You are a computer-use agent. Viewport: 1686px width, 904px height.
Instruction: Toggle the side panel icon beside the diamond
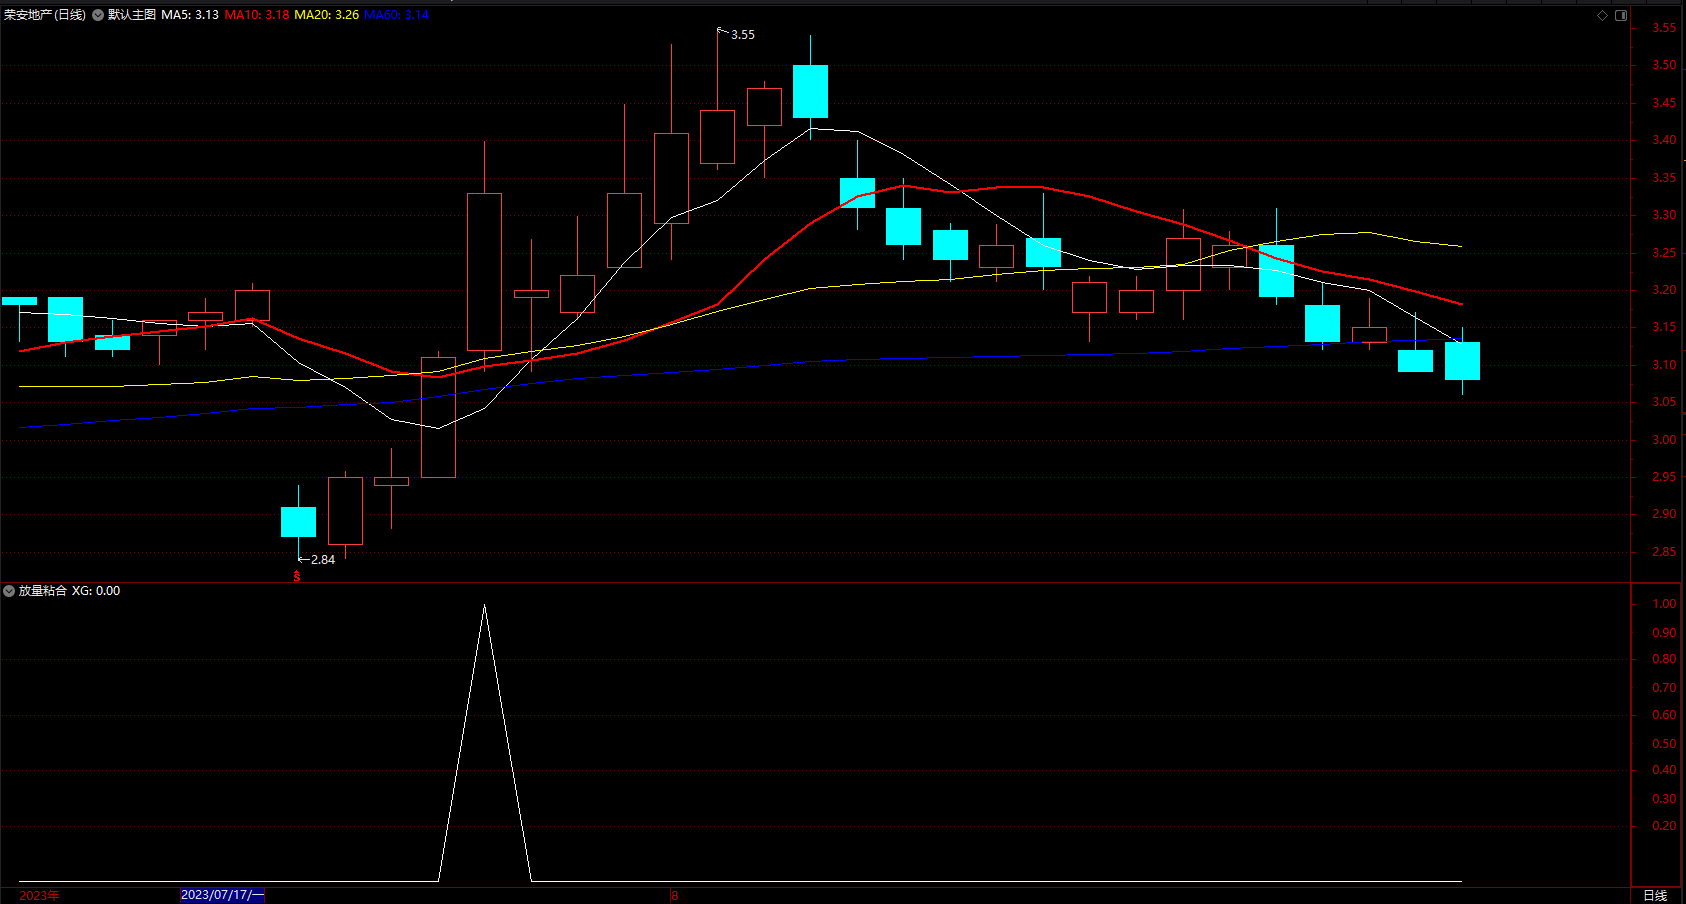coord(1621,15)
